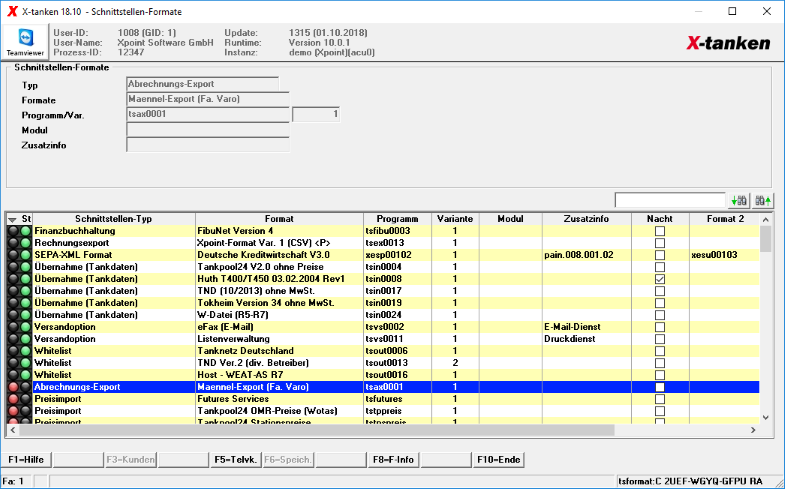Click status light of Host - WEAT-AS R7 row
Screen dimensions: 785x489
coord(25,375)
